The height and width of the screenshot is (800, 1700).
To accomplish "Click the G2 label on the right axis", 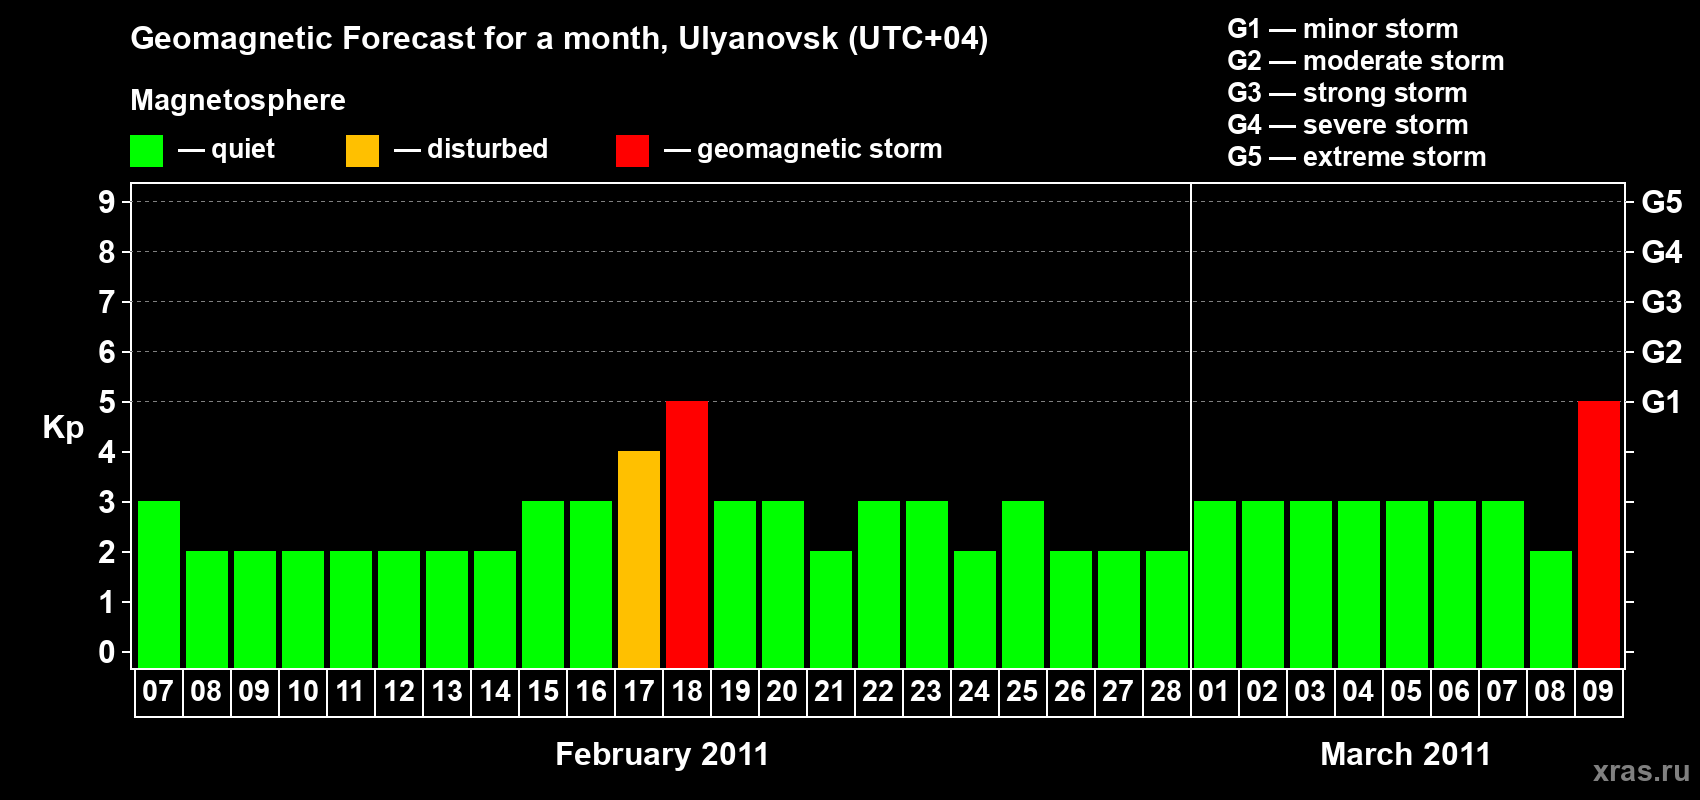I will 1662,352.
